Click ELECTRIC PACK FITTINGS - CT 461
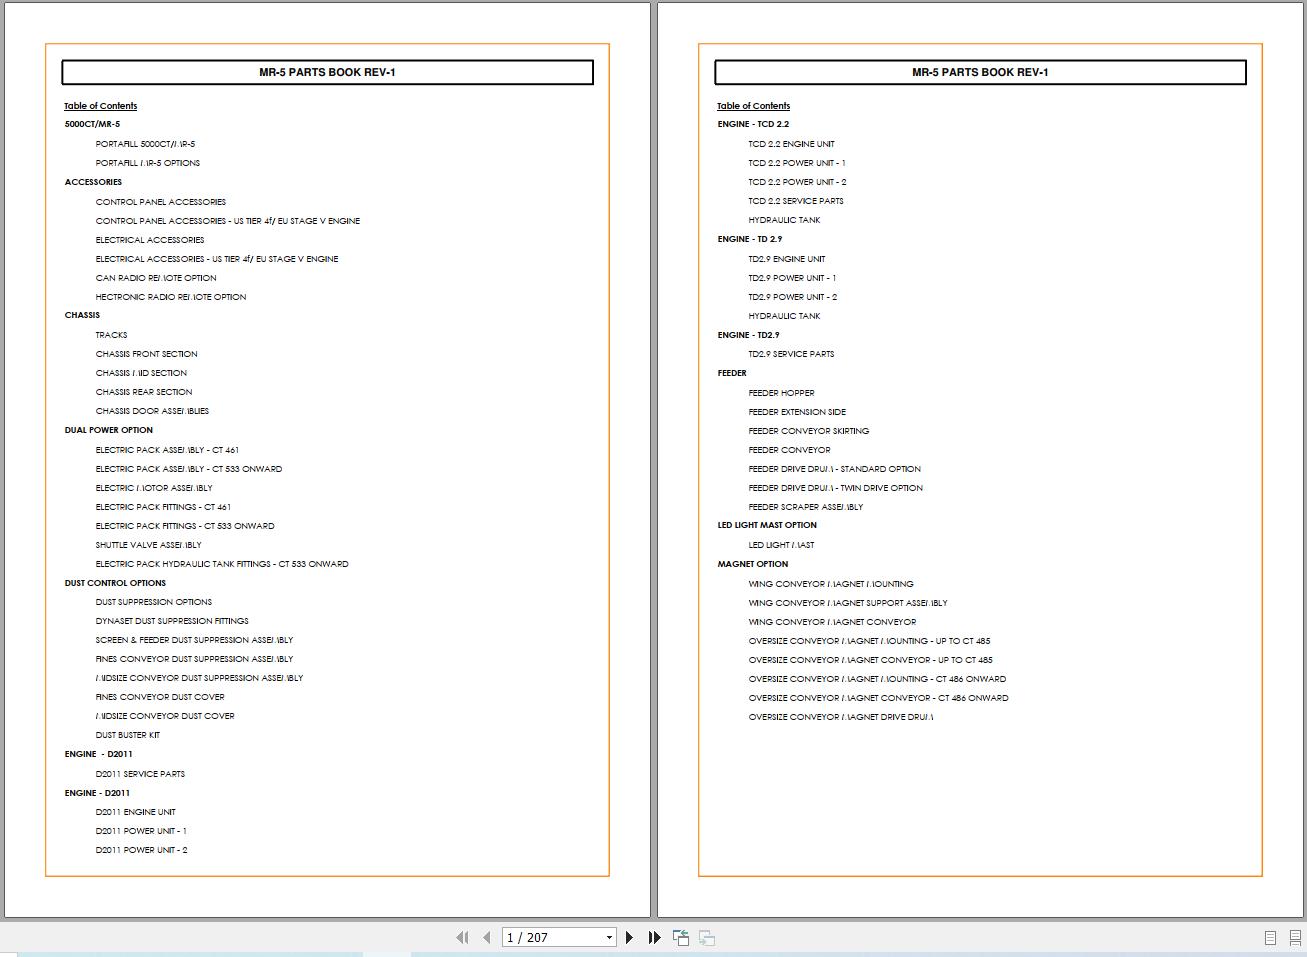 163,507
